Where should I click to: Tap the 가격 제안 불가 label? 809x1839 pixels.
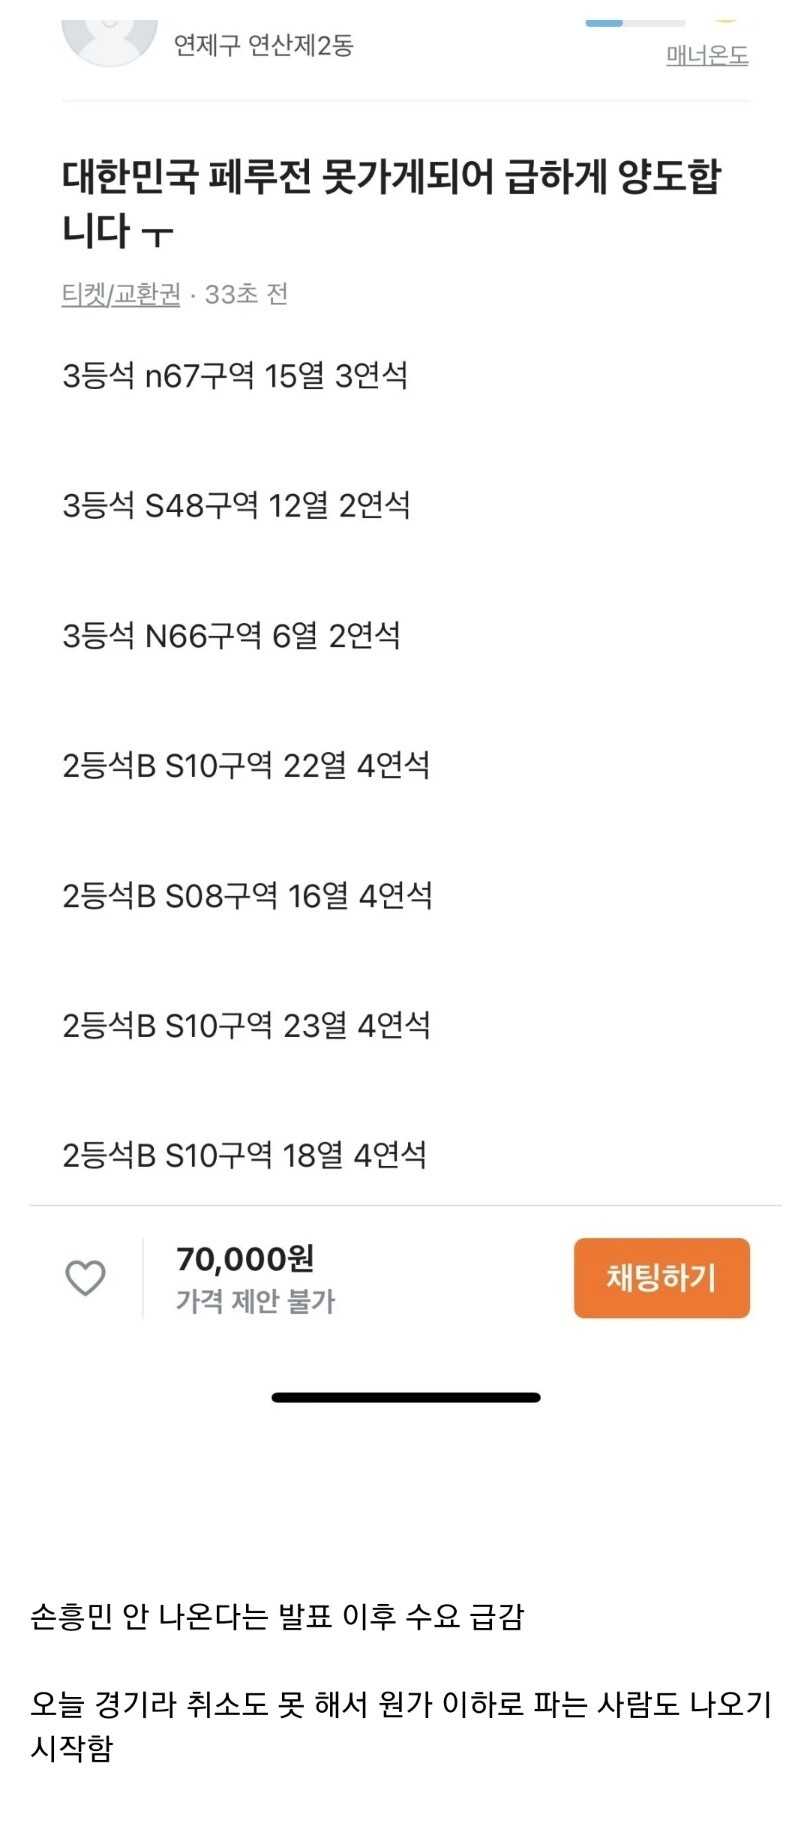coord(255,1301)
